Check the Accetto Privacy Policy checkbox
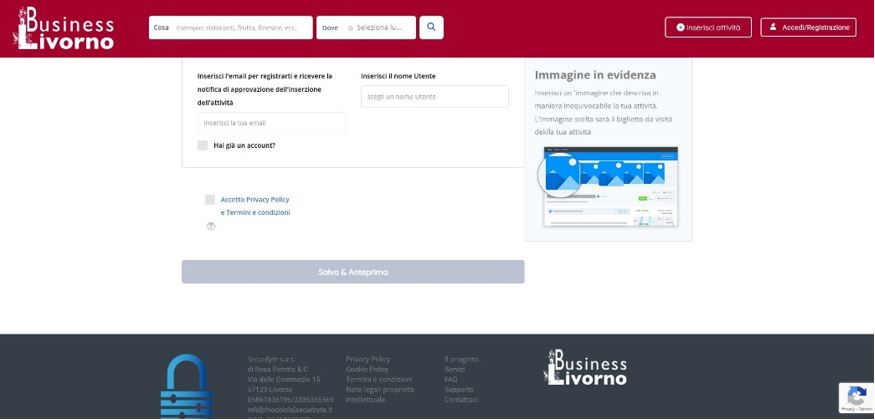 pyautogui.click(x=210, y=200)
